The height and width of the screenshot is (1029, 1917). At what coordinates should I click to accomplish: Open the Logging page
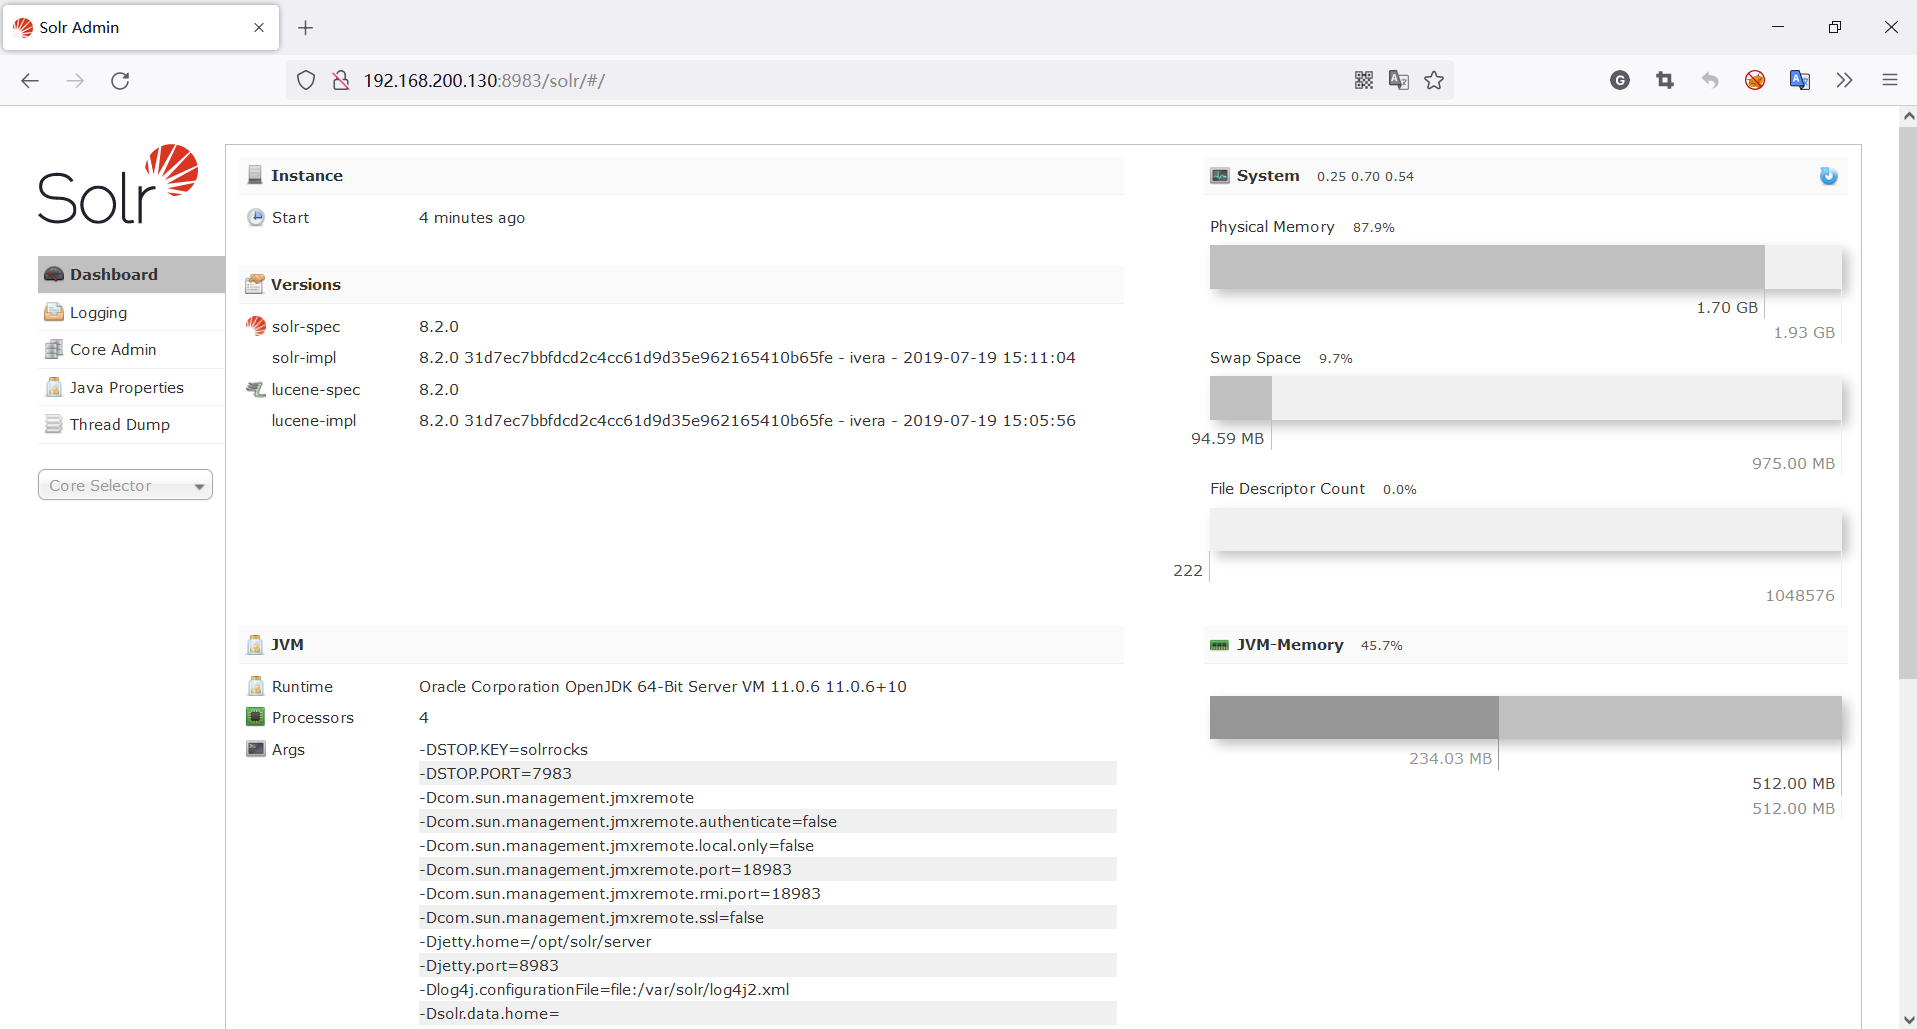point(131,312)
